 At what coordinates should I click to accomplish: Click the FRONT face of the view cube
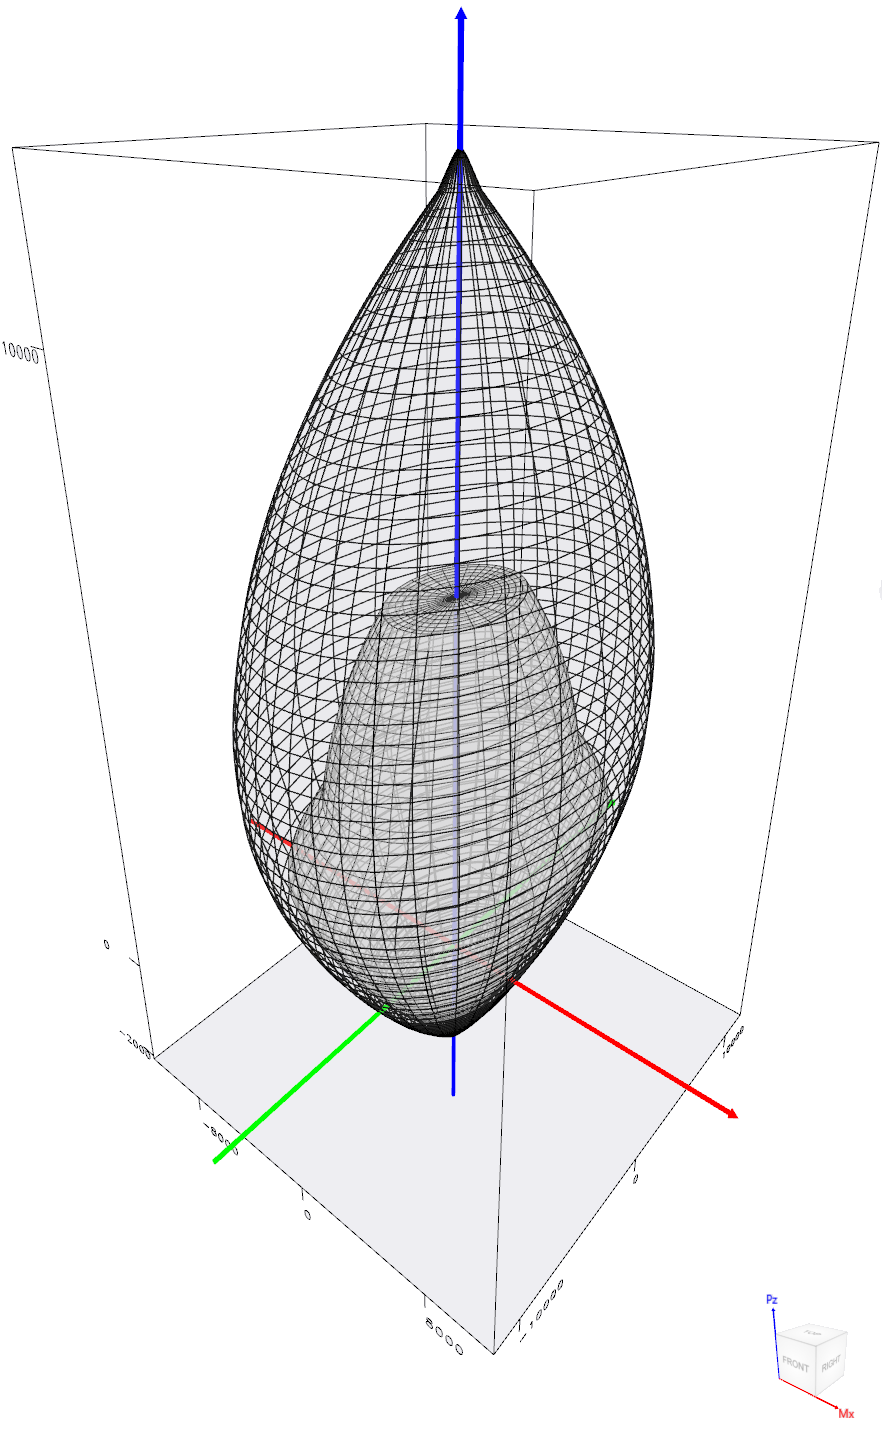pyautogui.click(x=797, y=1364)
